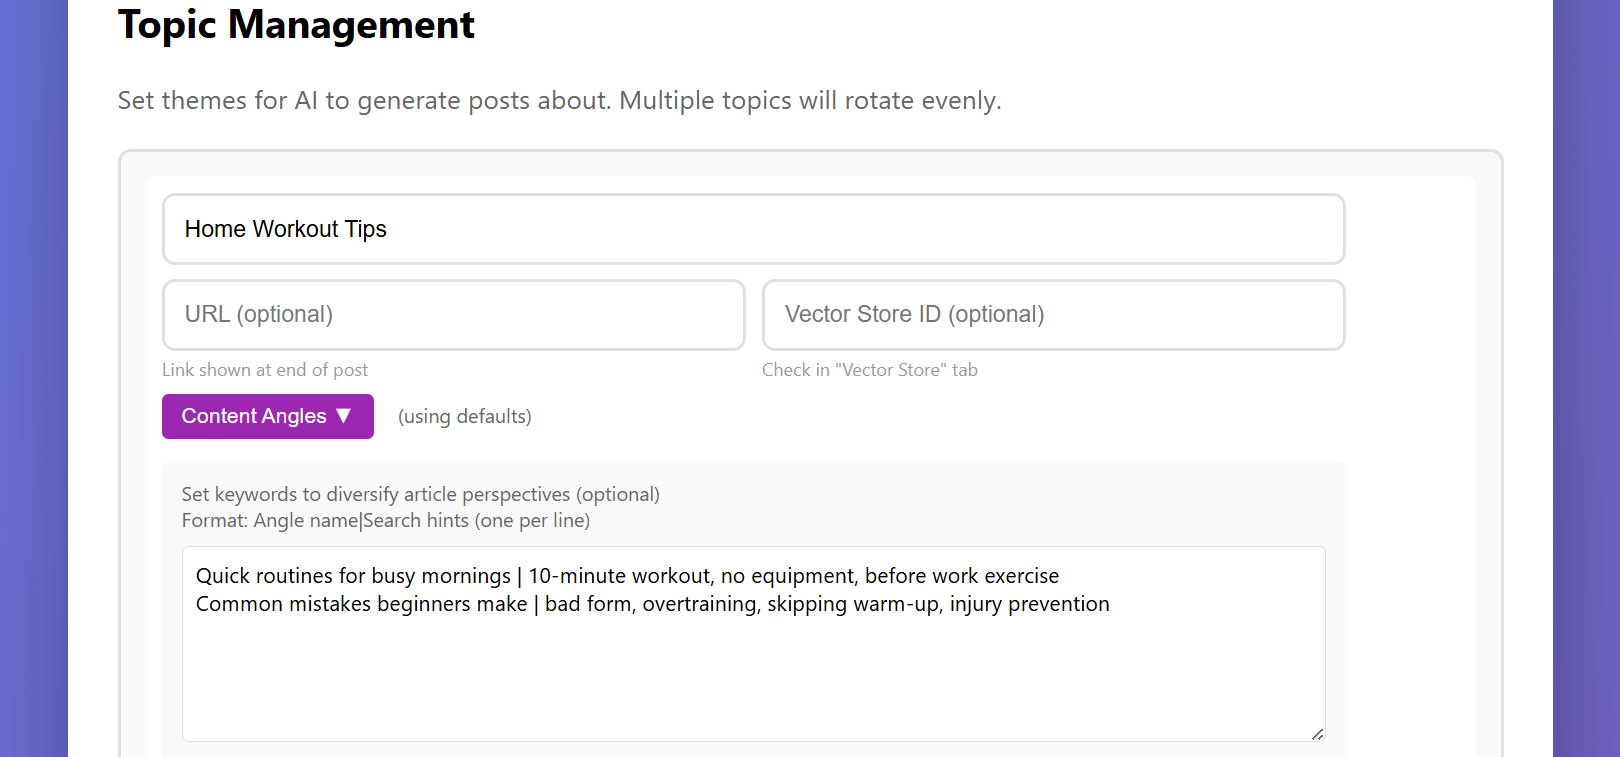Place cursor in "Common mistakes beginners make"
This screenshot has width=1620, height=757.
(x=361, y=604)
